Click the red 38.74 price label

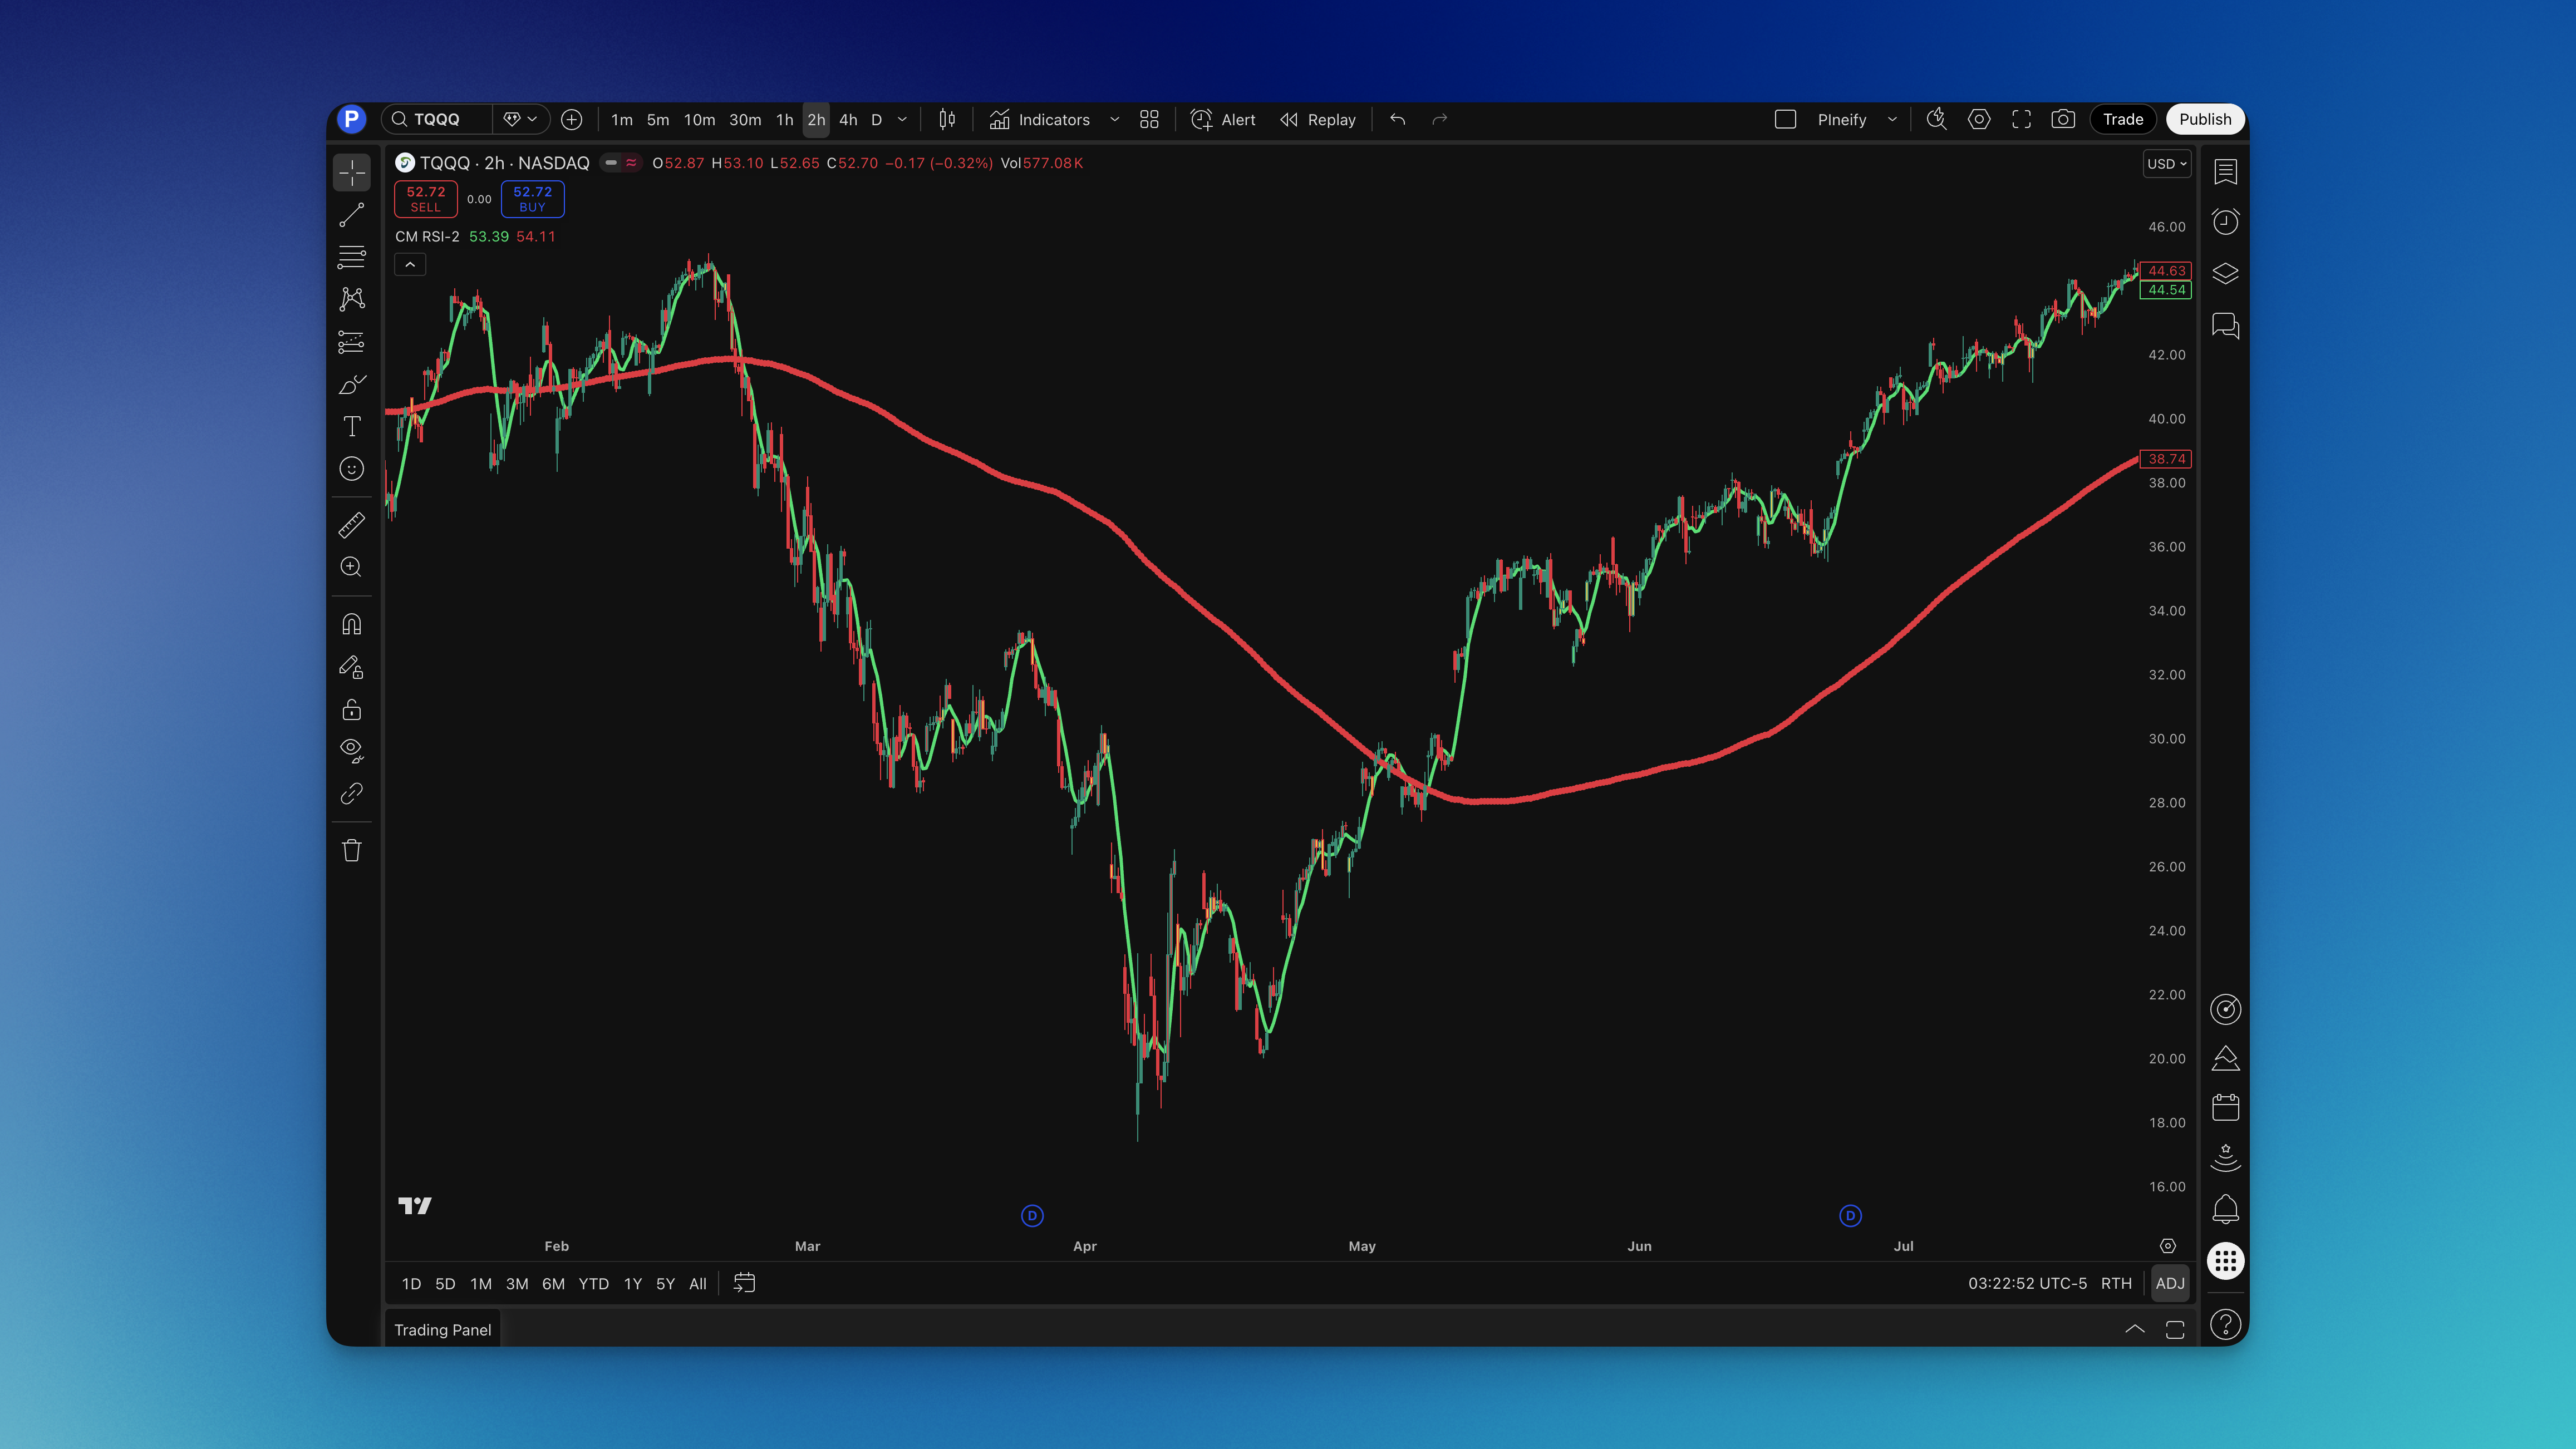[2166, 459]
